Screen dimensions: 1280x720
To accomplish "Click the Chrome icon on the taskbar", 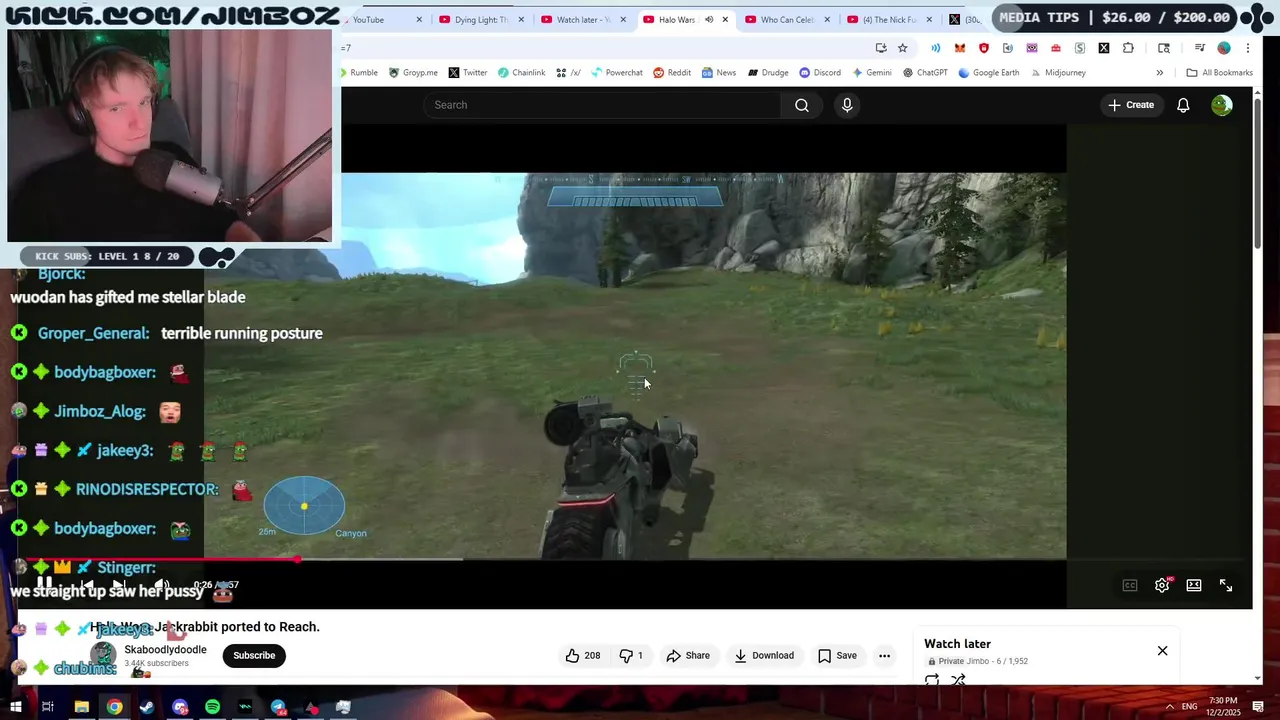I will (115, 707).
